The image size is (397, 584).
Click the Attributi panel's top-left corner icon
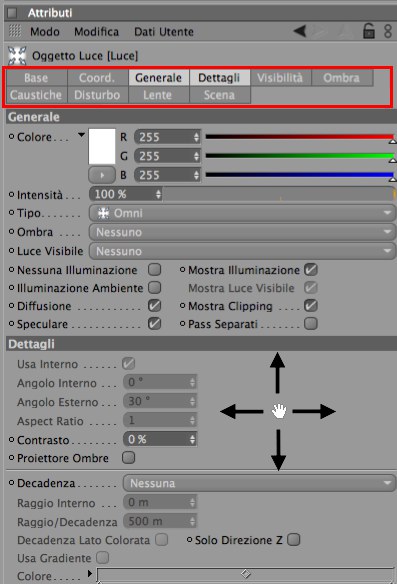pyautogui.click(x=12, y=13)
